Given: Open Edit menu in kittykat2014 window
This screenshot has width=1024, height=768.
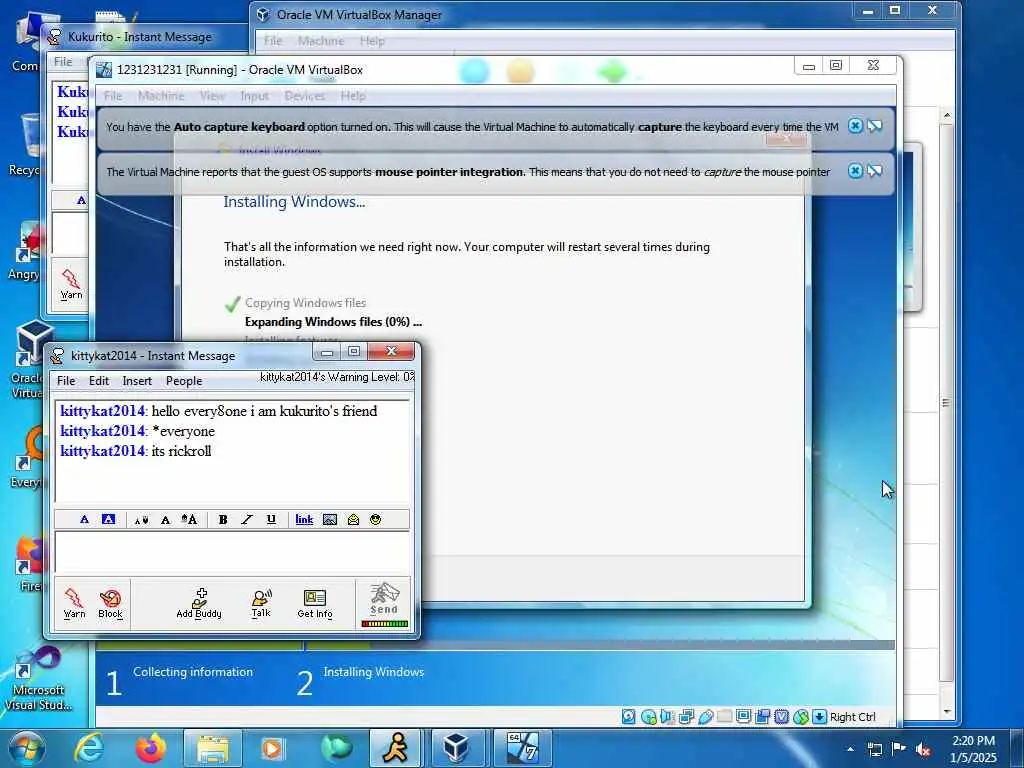Looking at the screenshot, I should point(99,381).
